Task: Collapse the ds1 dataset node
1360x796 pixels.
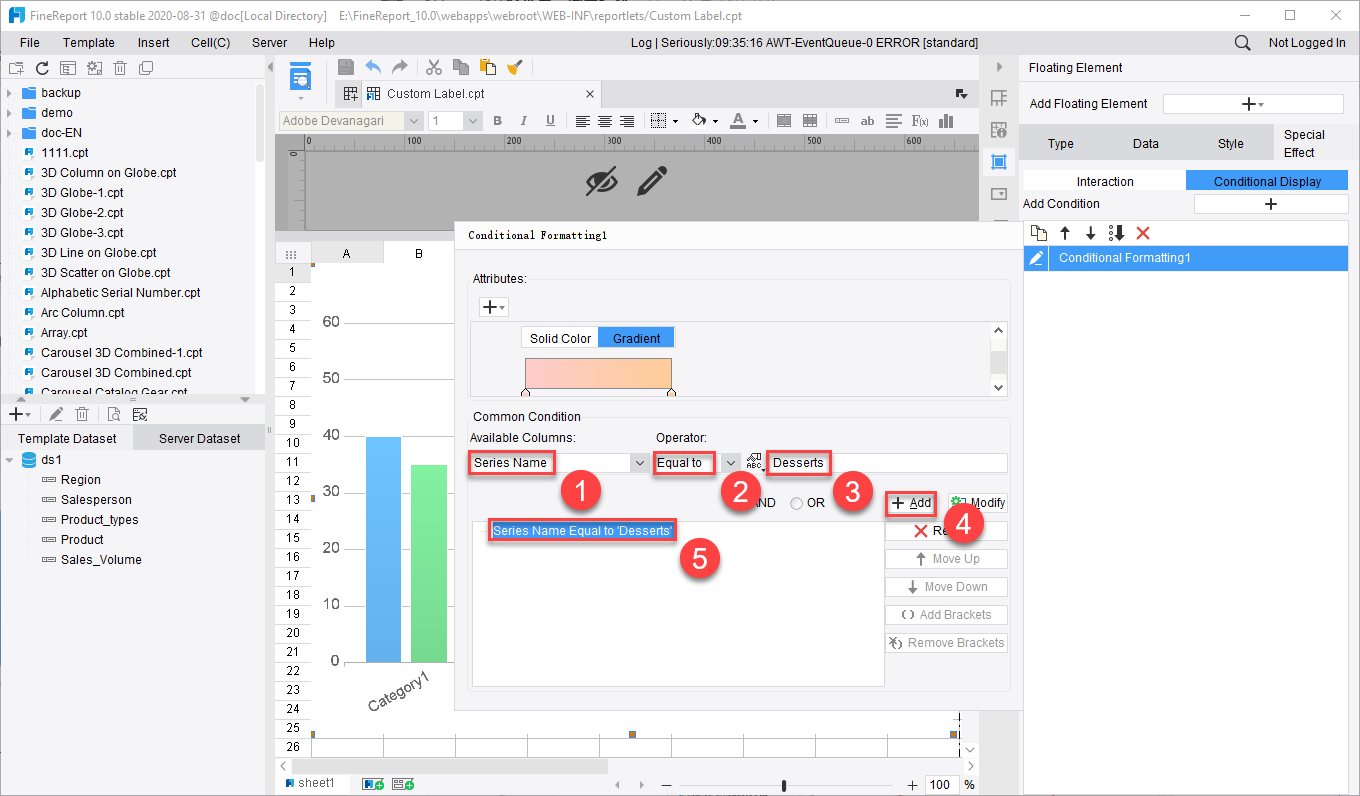Action: [x=9, y=460]
